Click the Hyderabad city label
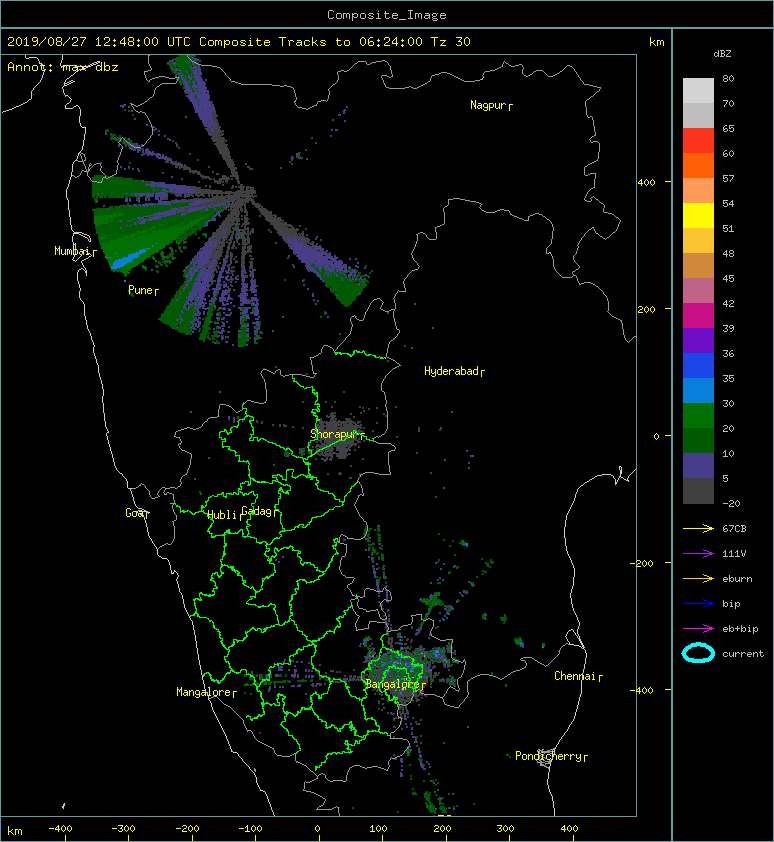 coord(451,371)
